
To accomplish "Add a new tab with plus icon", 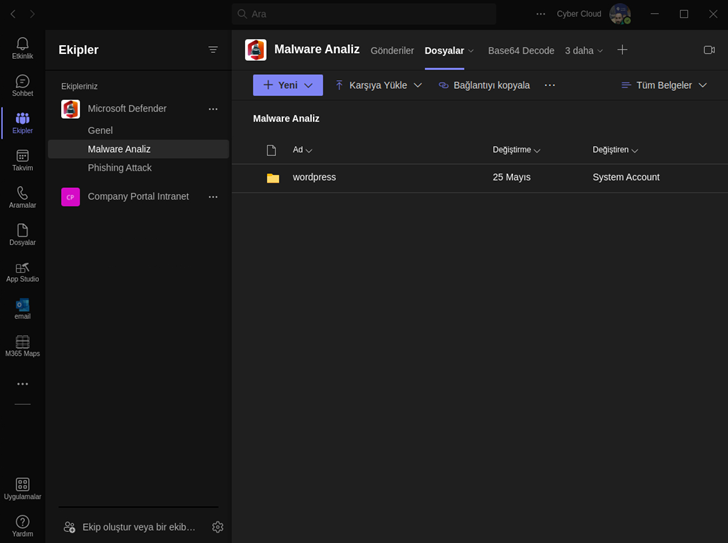I will [622, 50].
